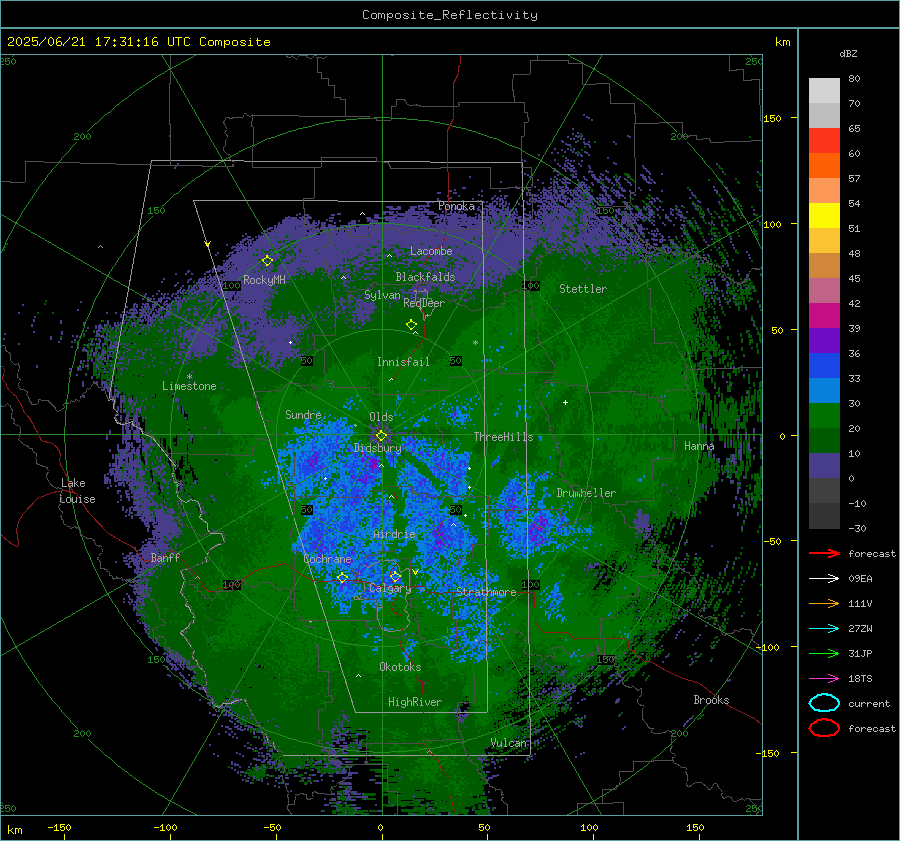
Task: Click the Okotoks label
Action: point(400,667)
